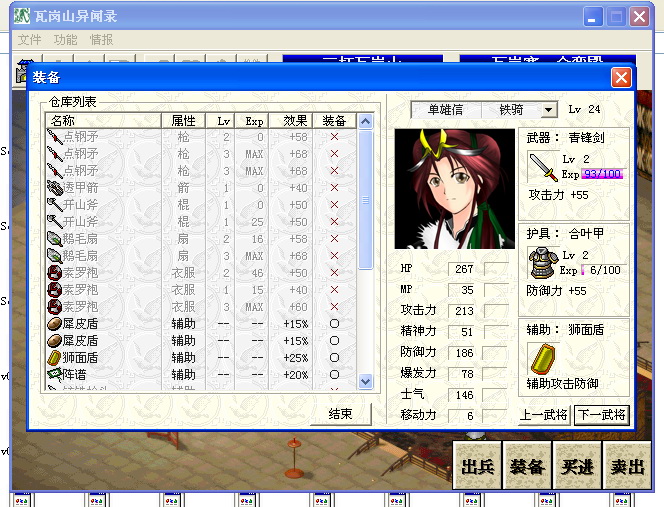Open the 功能 menu

coord(66,40)
